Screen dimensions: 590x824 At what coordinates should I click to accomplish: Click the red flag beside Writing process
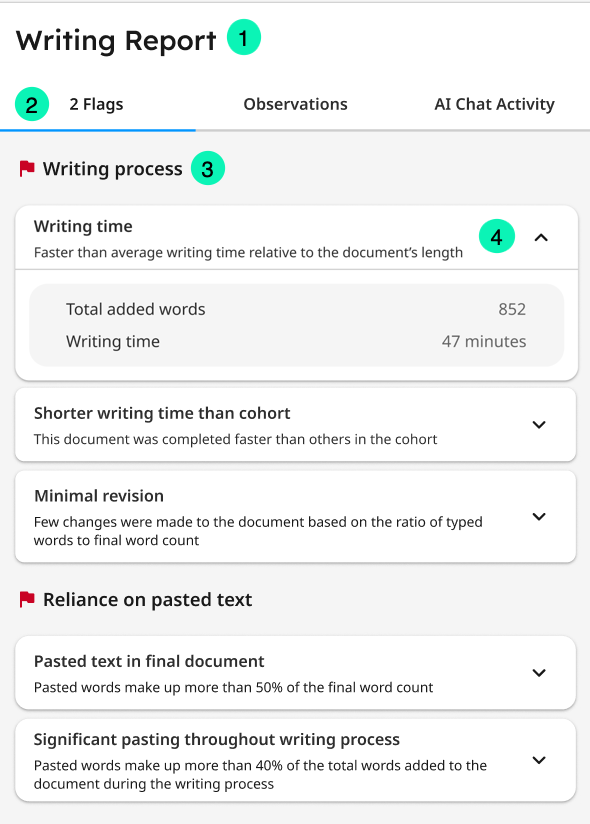27,169
